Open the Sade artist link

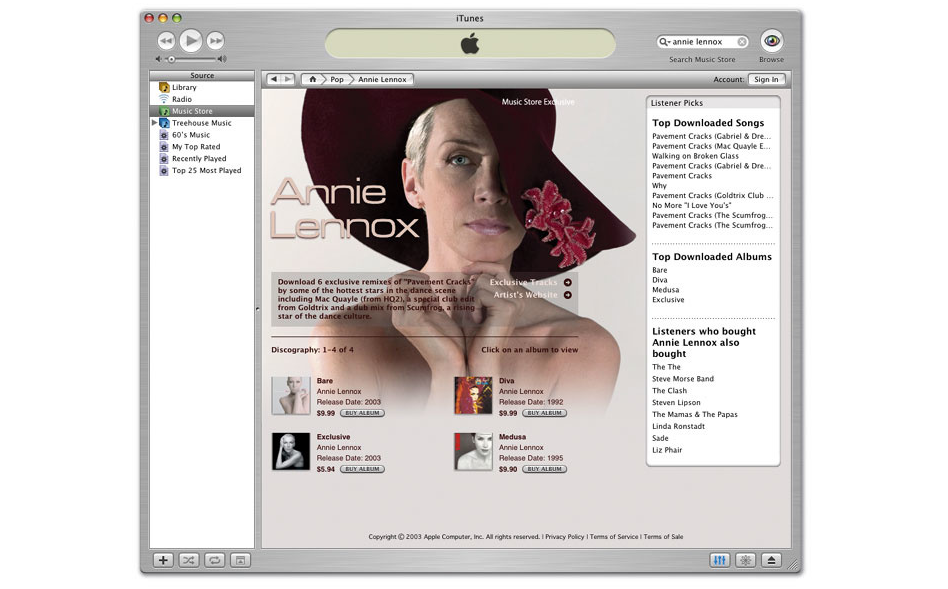tap(660, 438)
